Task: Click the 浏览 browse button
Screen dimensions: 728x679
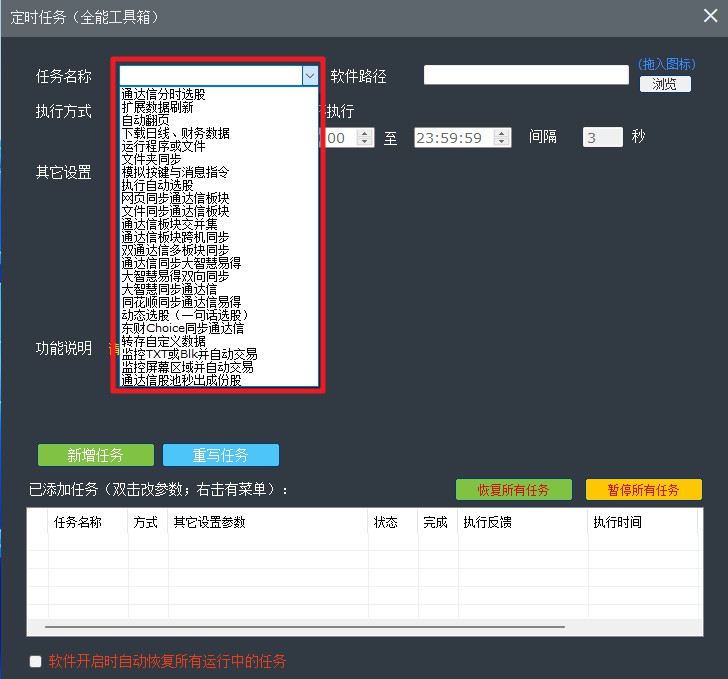Action: [x=664, y=84]
